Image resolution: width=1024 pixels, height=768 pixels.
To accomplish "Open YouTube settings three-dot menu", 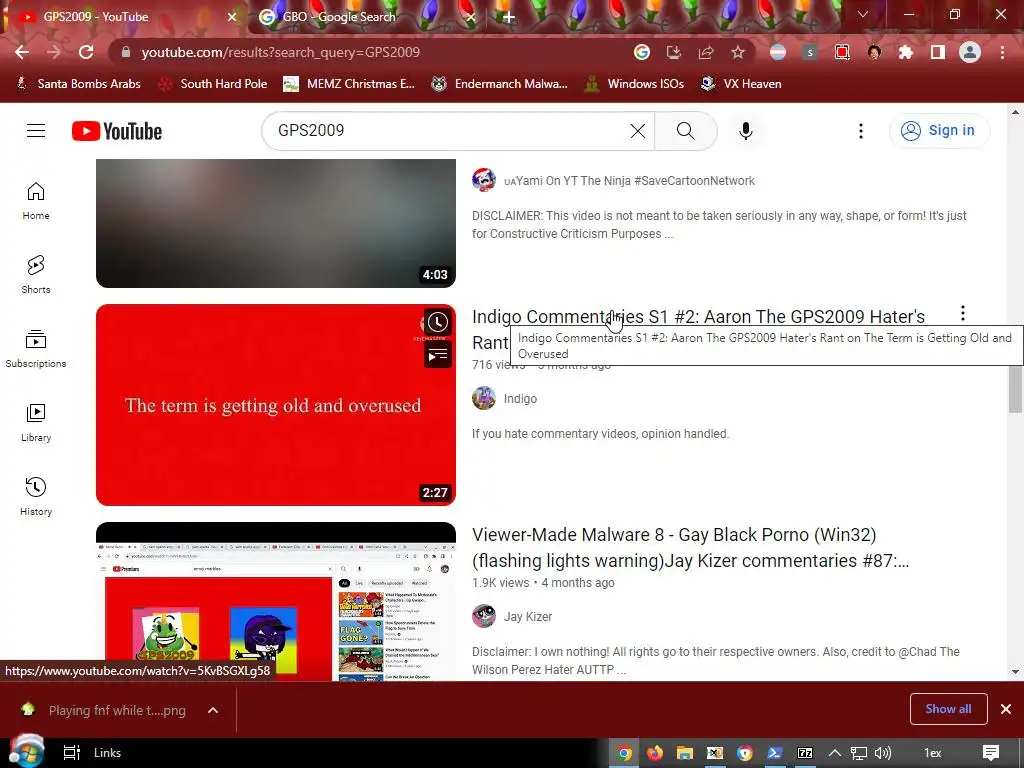I will point(861,131).
